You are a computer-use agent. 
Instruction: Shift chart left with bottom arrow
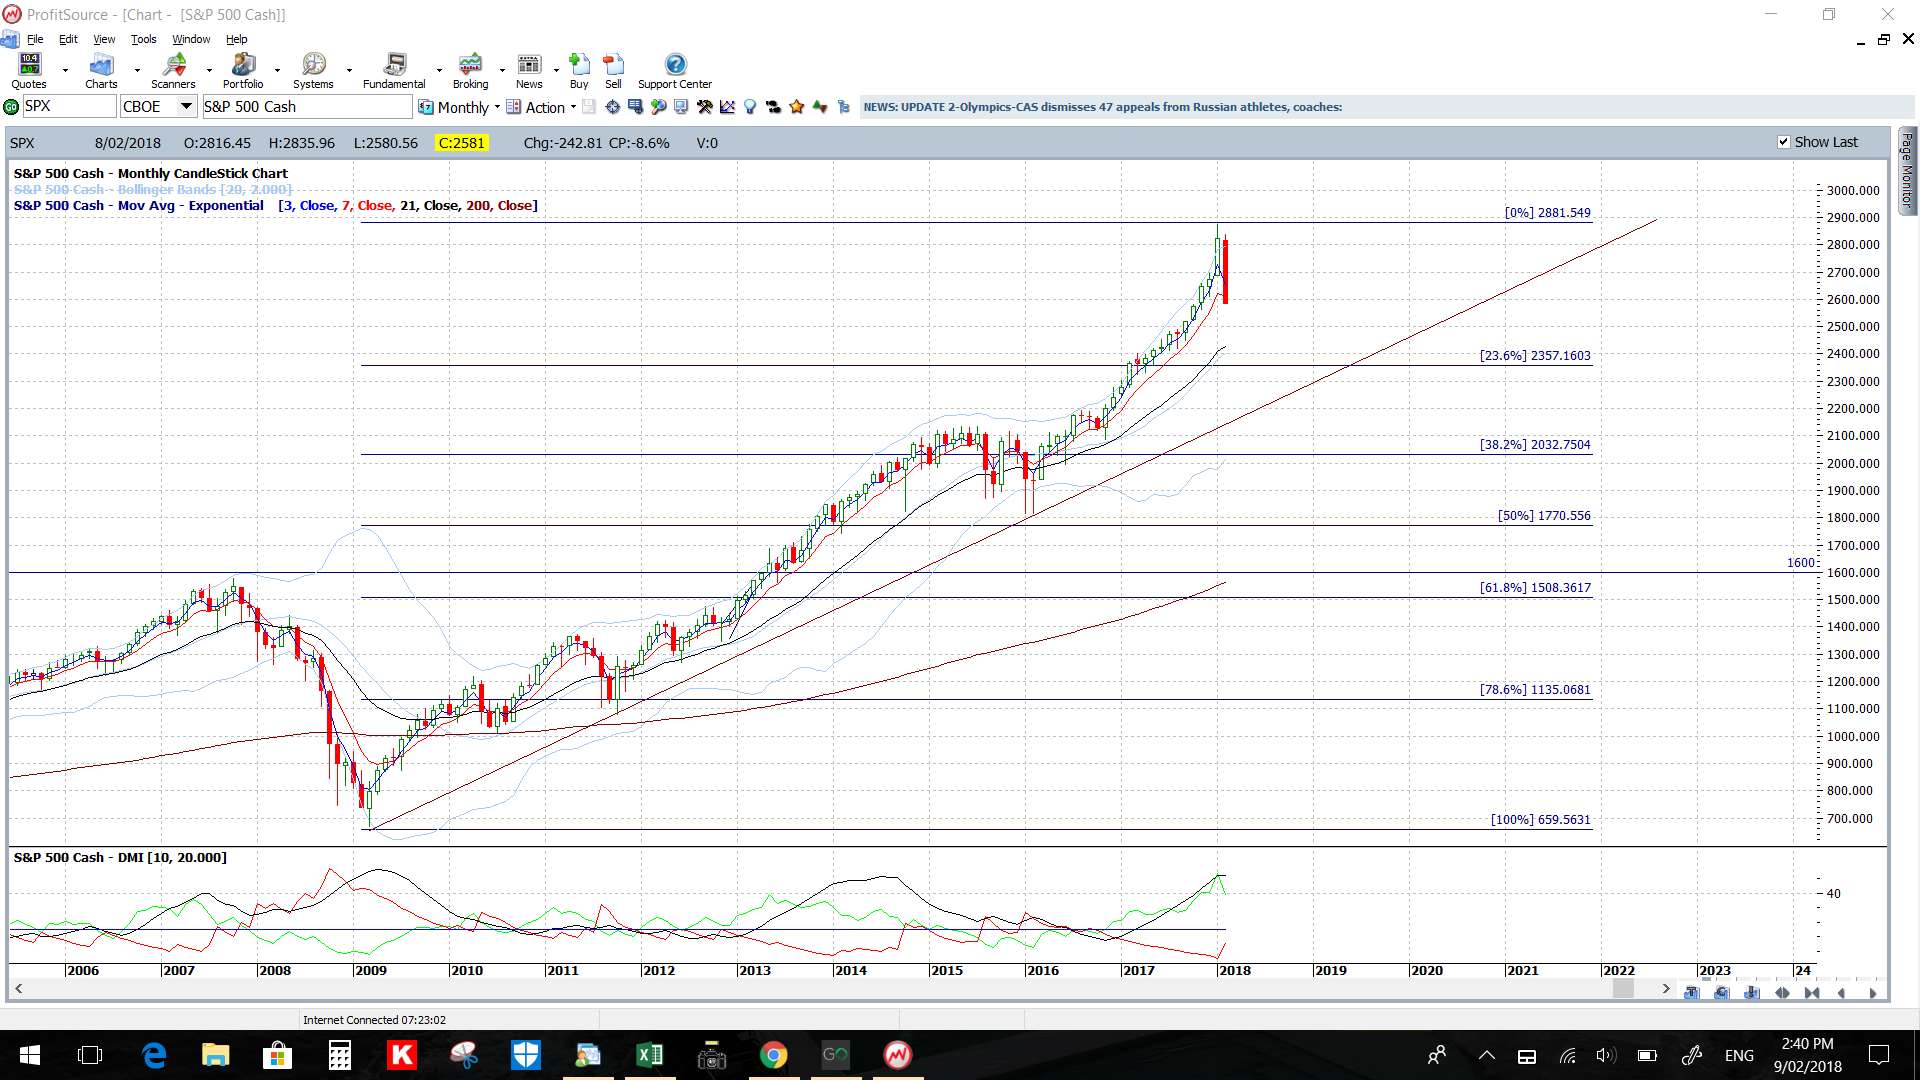1841,993
